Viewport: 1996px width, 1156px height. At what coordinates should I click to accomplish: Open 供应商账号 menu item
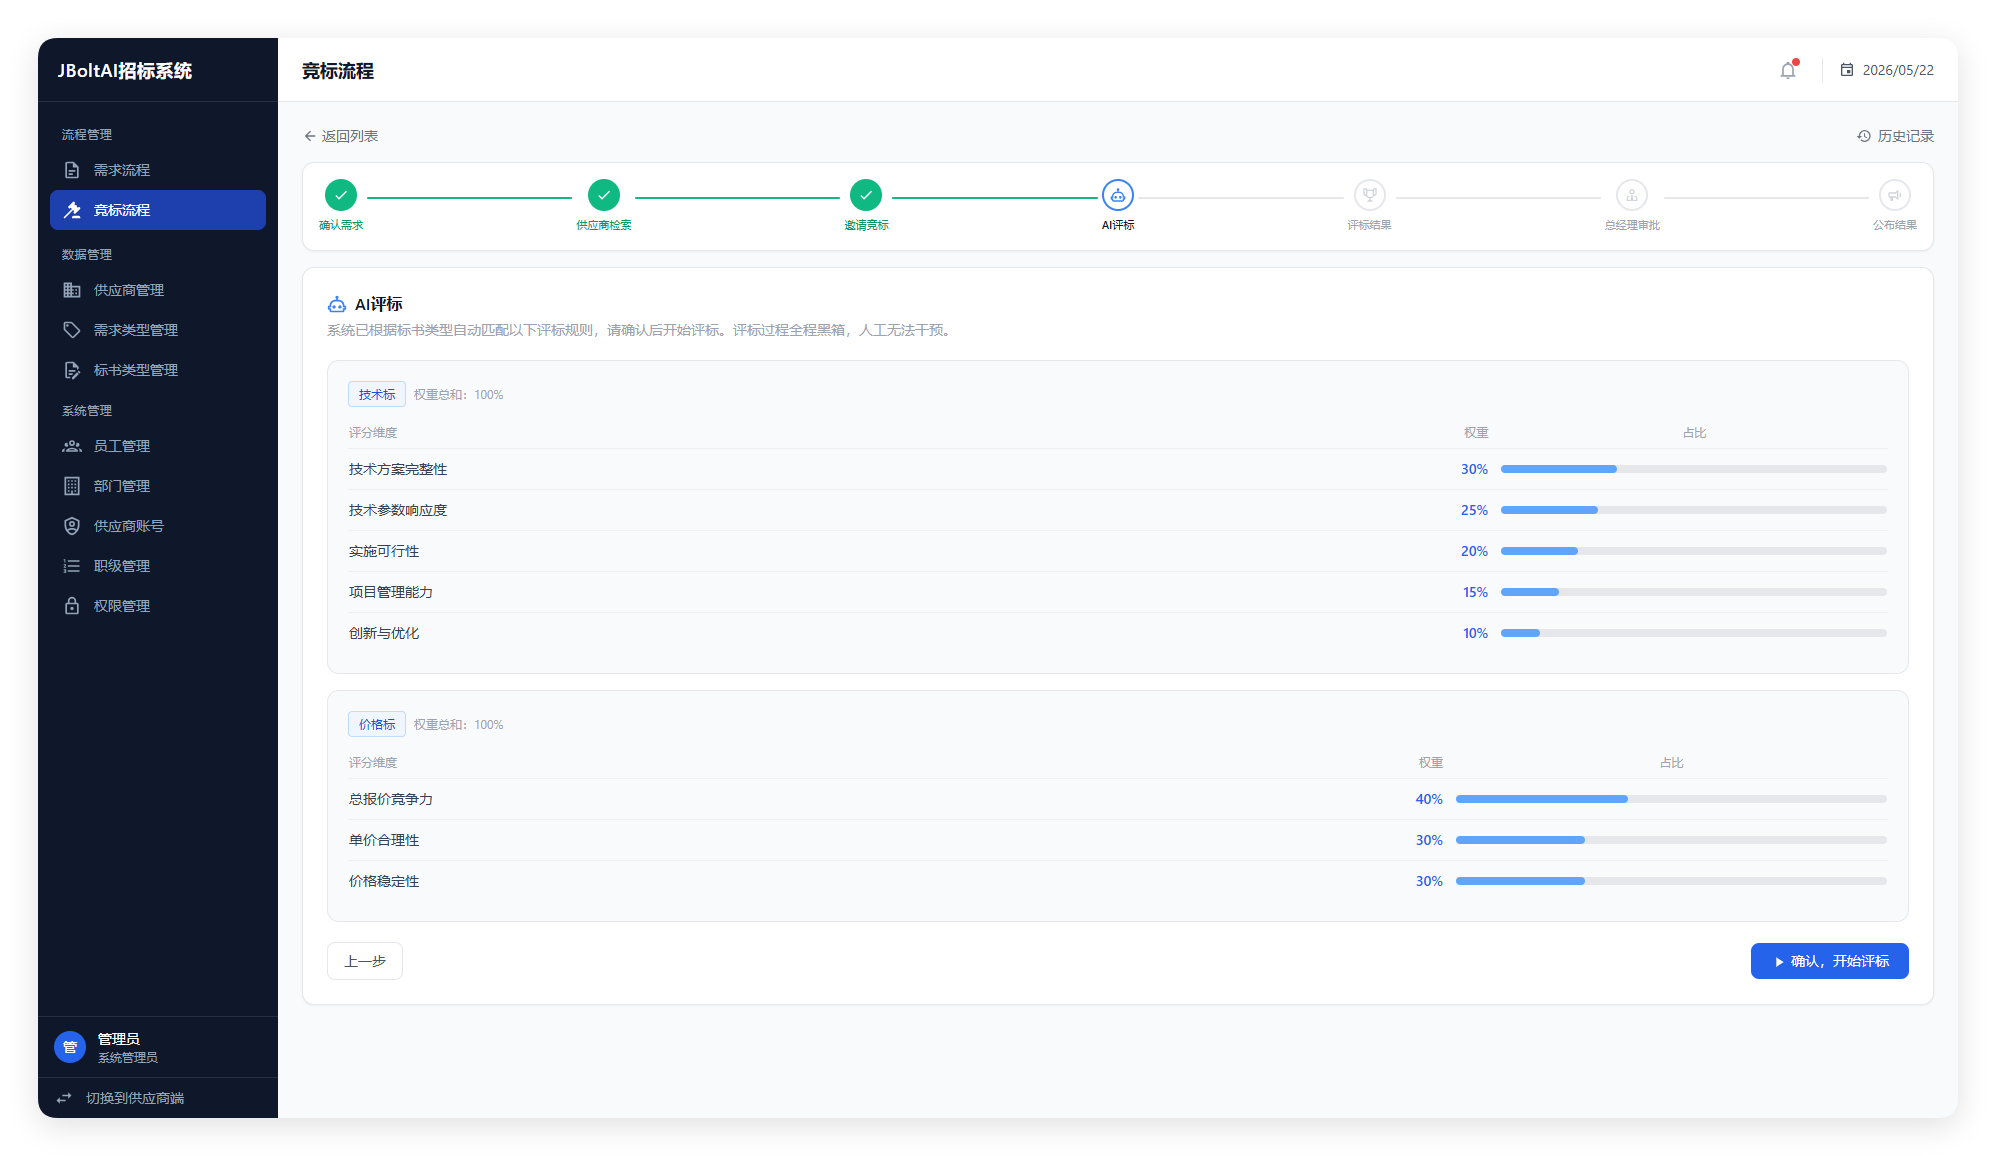[x=158, y=526]
